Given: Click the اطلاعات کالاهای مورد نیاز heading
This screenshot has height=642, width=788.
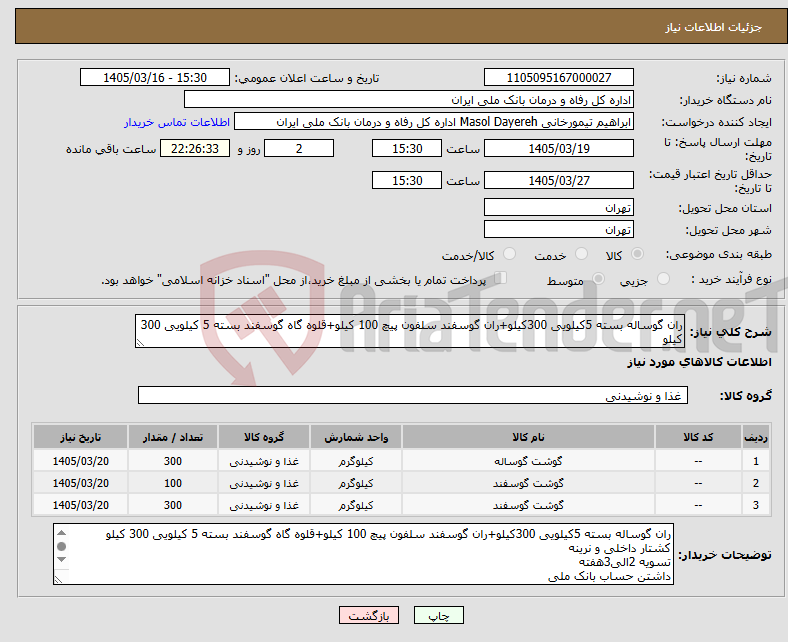Looking at the screenshot, I should [699, 362].
